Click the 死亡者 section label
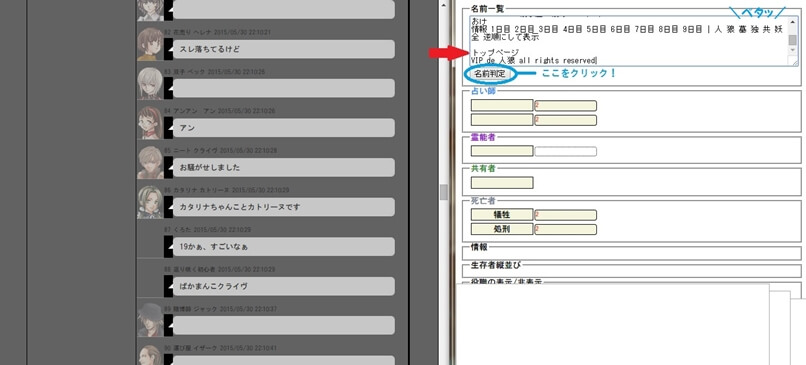 [484, 200]
